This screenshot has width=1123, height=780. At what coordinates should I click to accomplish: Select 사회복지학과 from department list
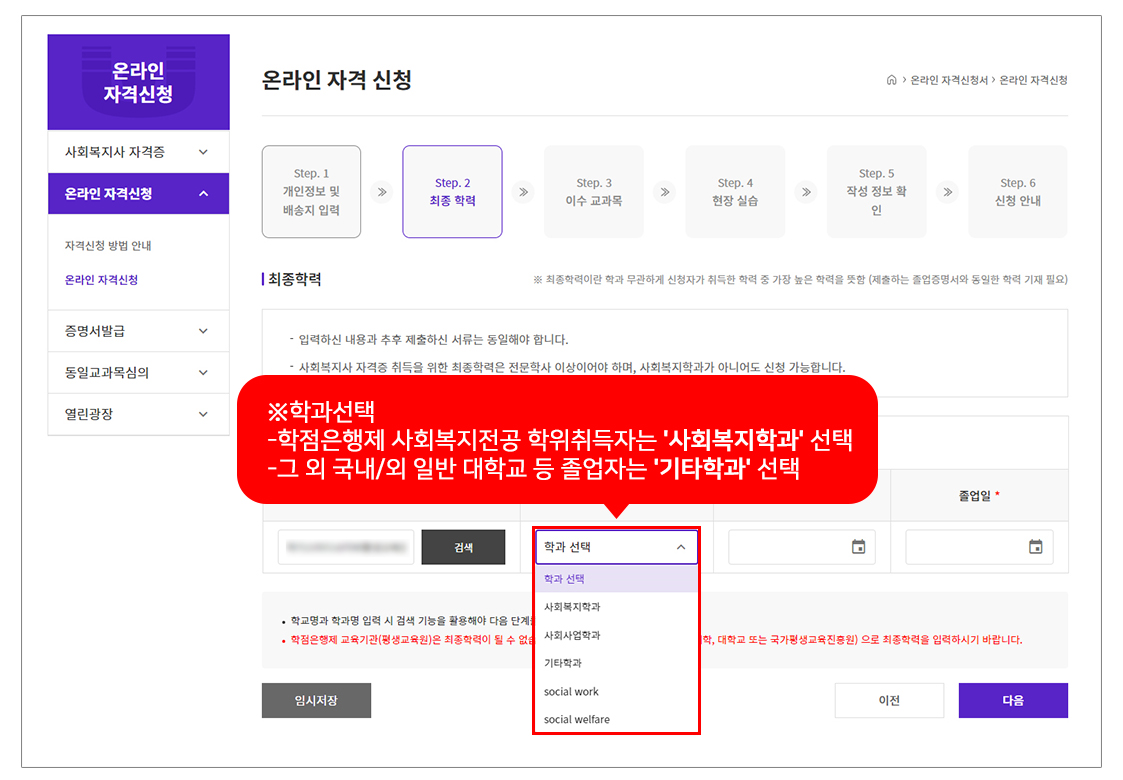(572, 607)
